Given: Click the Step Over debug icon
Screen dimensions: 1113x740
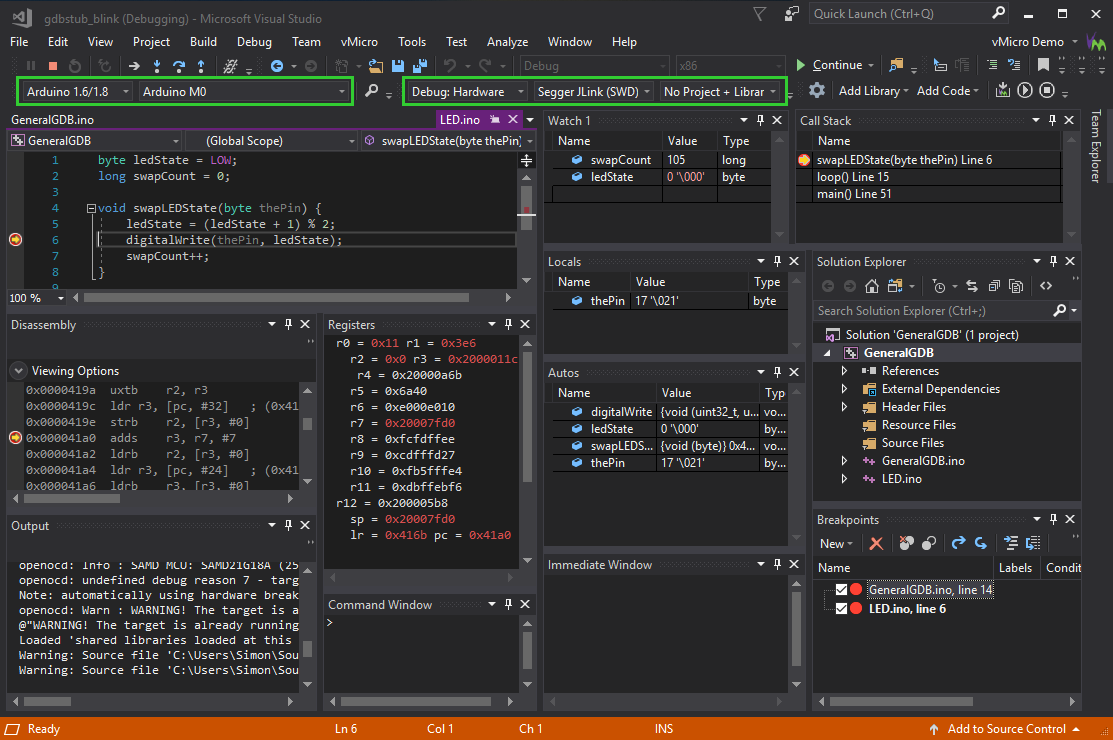Looking at the screenshot, I should [x=179, y=66].
